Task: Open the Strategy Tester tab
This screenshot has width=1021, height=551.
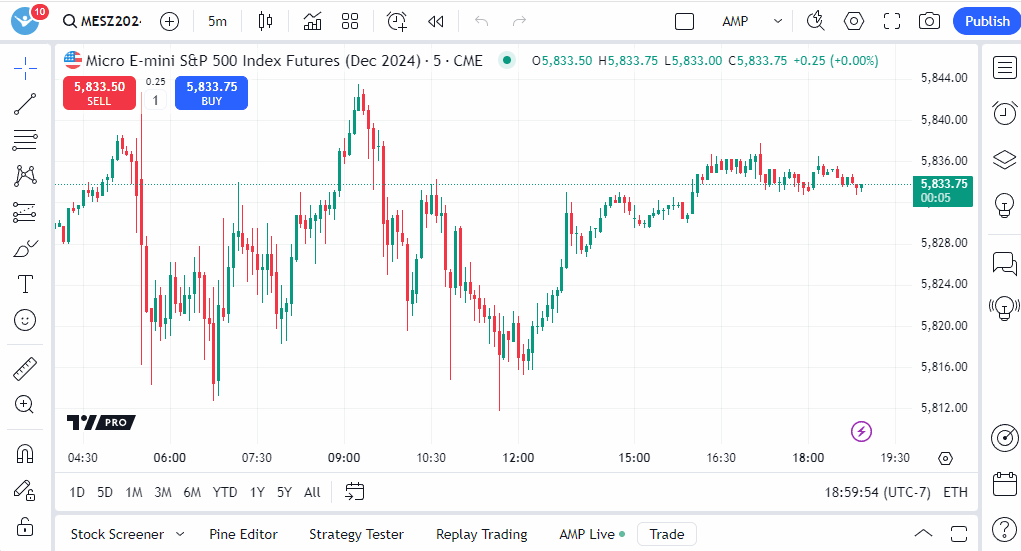Action: point(356,534)
